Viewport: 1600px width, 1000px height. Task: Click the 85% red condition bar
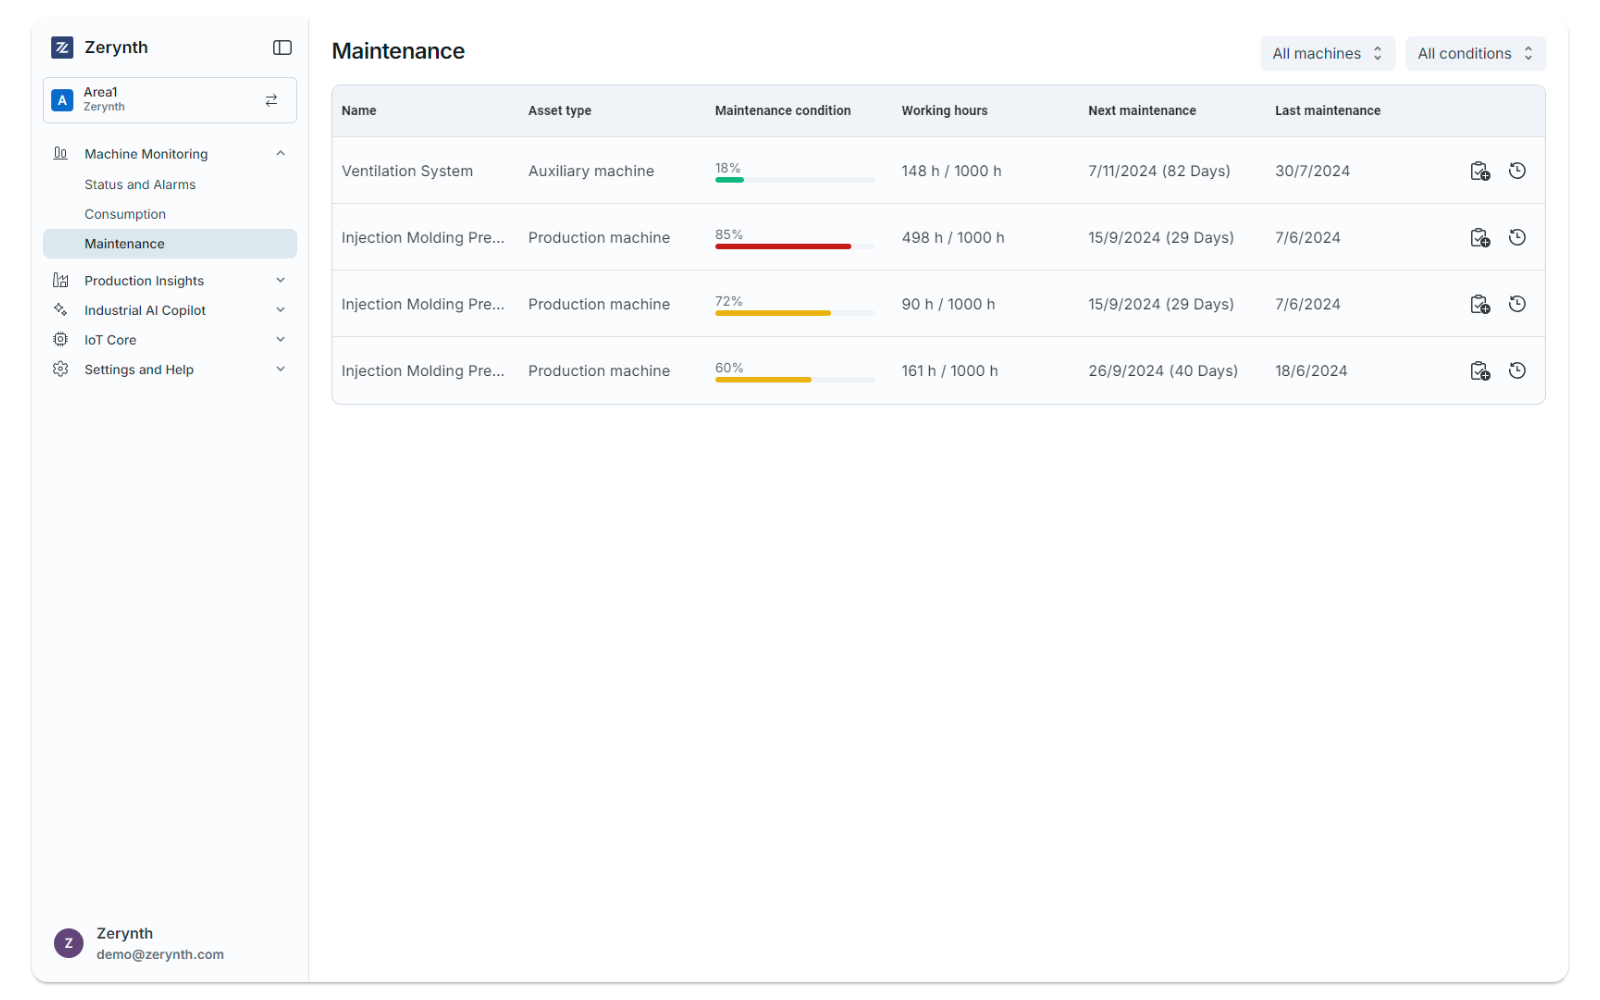click(x=794, y=246)
